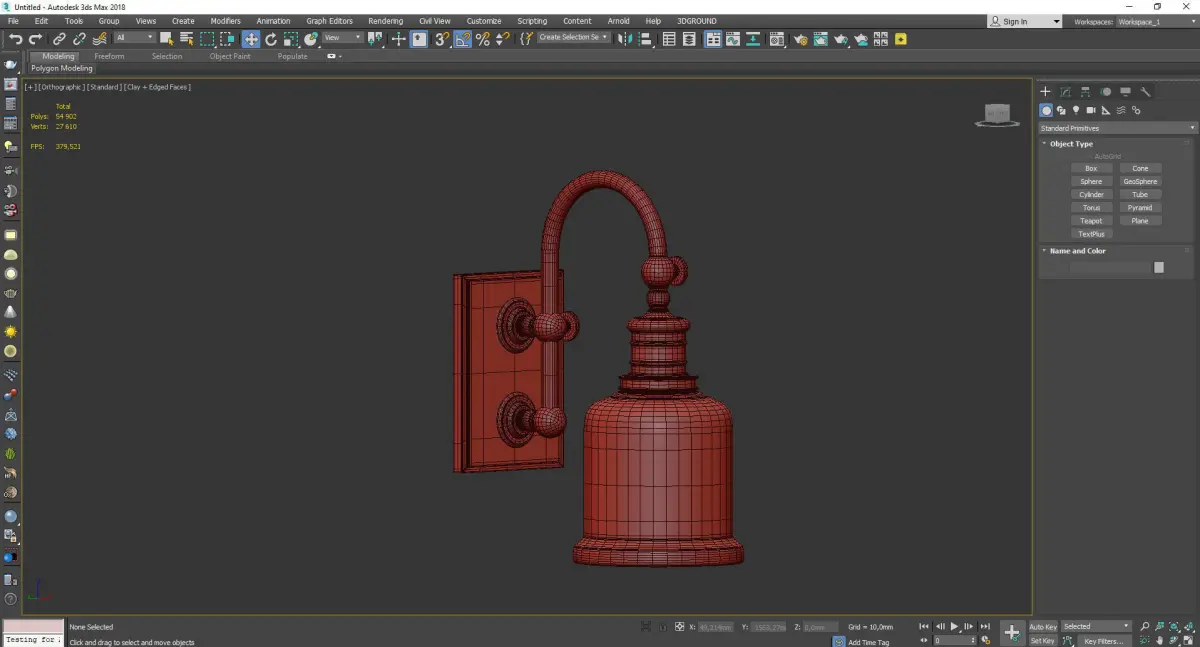
Task: Go to the end frame button
Action: (985, 627)
